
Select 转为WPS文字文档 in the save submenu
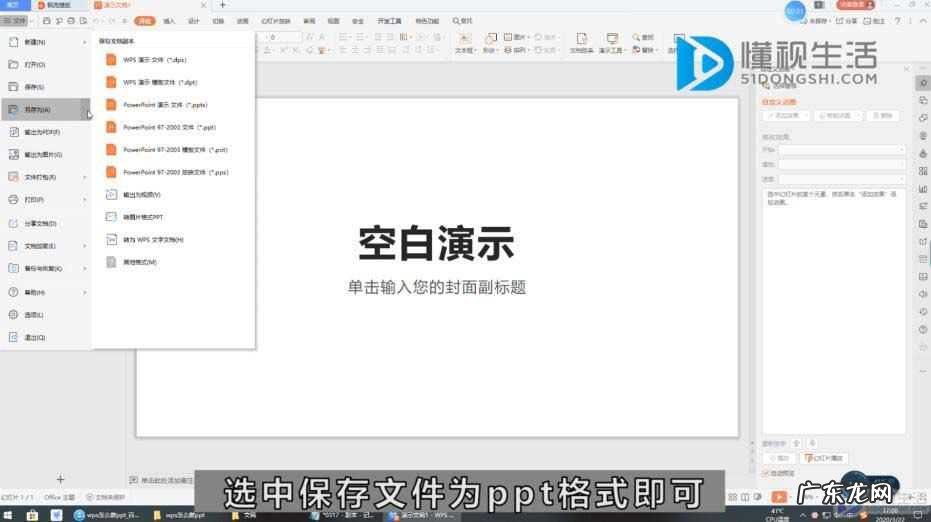point(172,240)
